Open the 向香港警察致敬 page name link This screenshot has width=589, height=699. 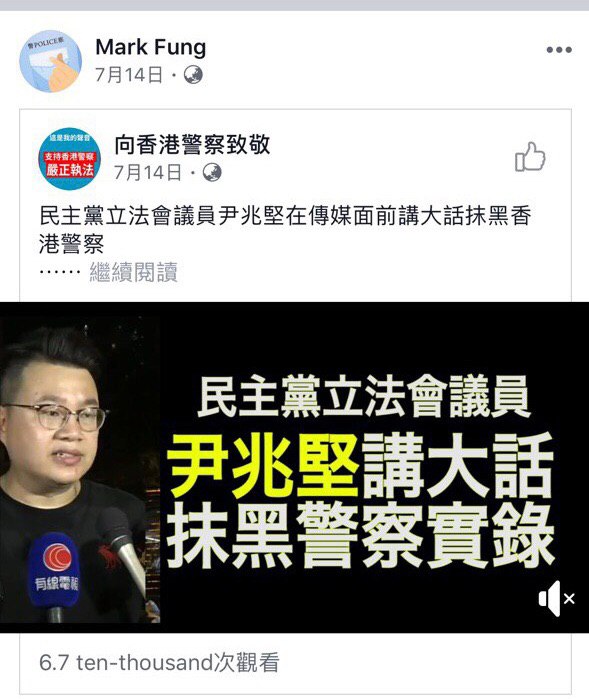192,144
